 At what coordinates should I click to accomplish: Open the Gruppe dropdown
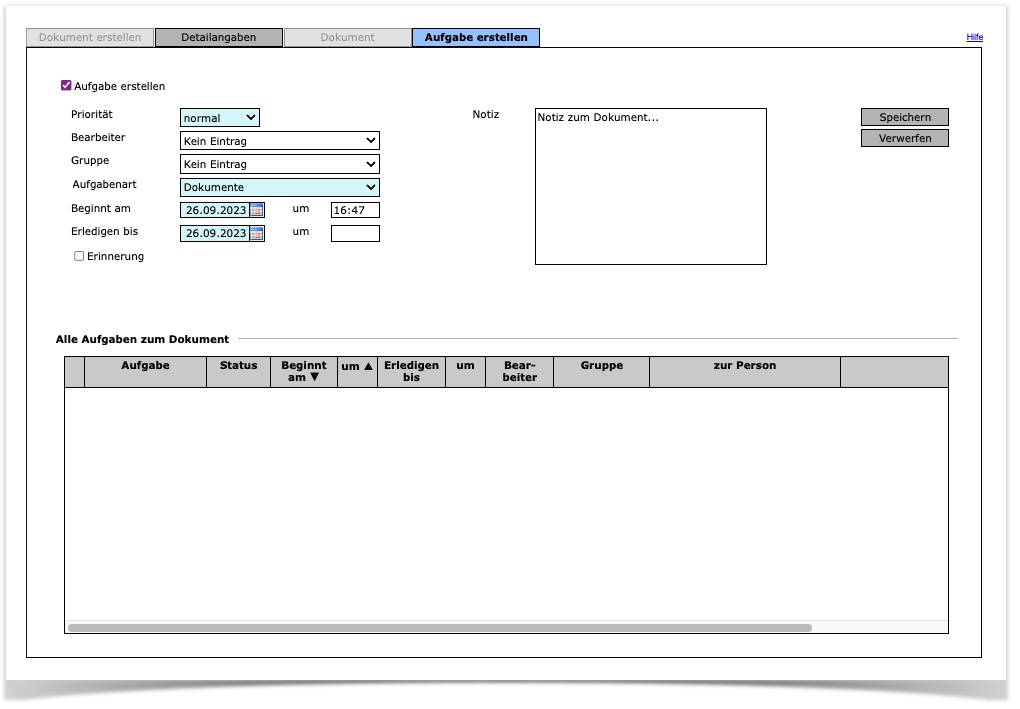[279, 164]
